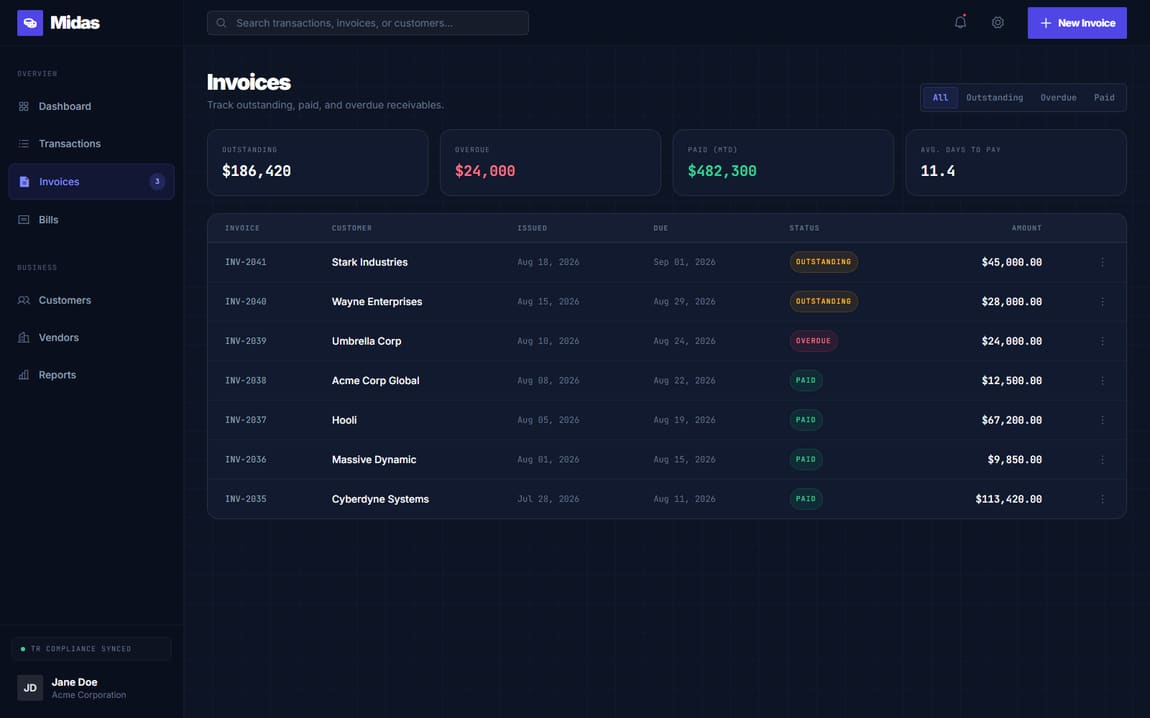Click issued date Jul 28, 2026
The height and width of the screenshot is (718, 1150).
[548, 499]
